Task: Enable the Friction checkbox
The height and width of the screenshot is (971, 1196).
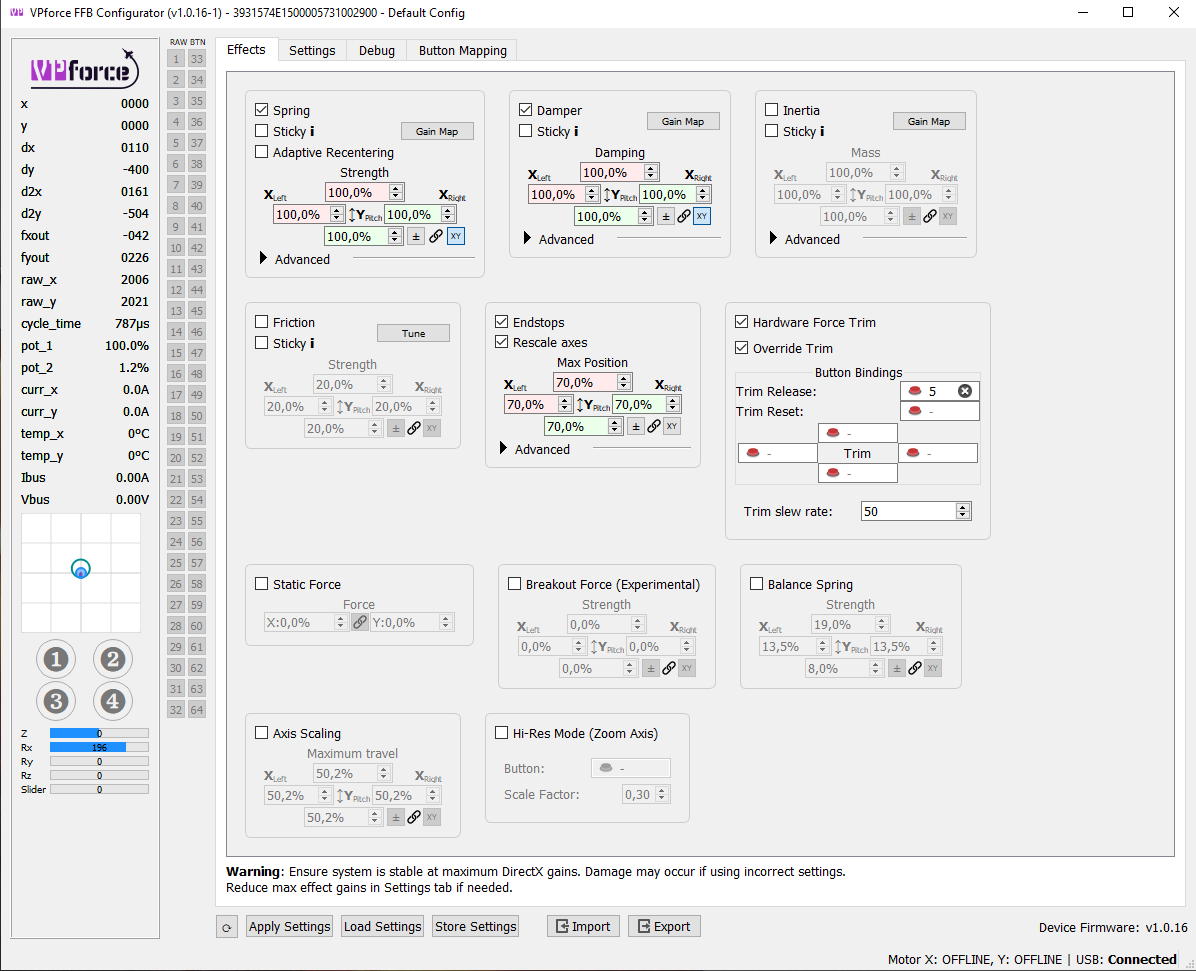Action: (x=262, y=322)
